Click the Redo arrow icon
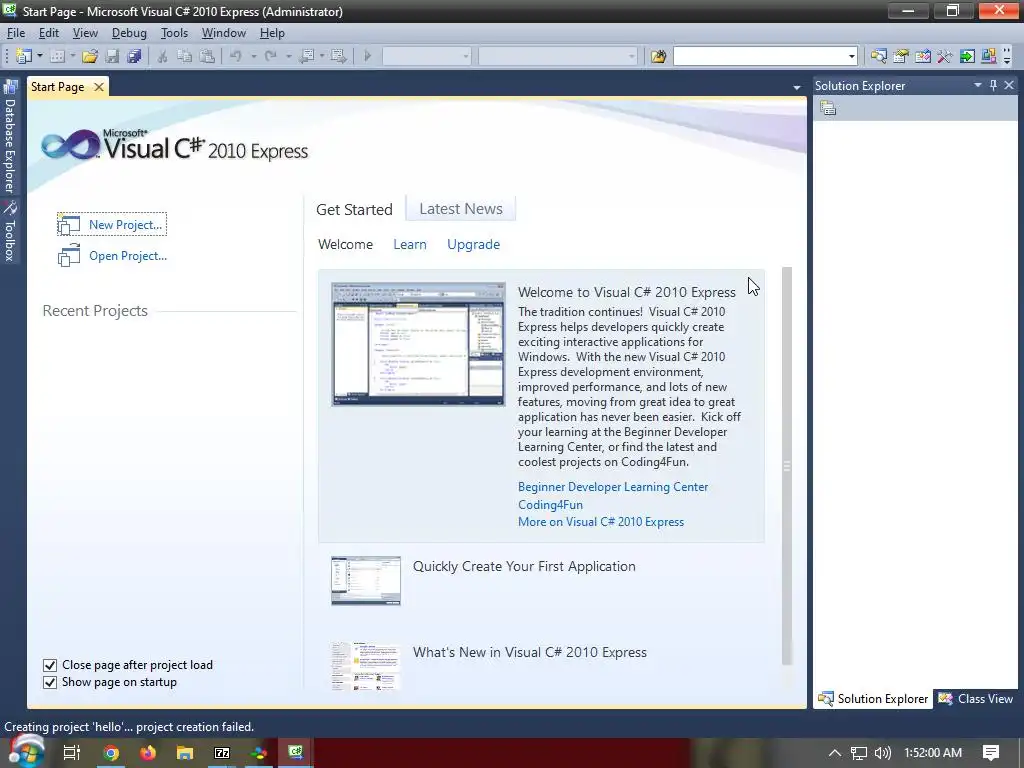 coord(271,56)
